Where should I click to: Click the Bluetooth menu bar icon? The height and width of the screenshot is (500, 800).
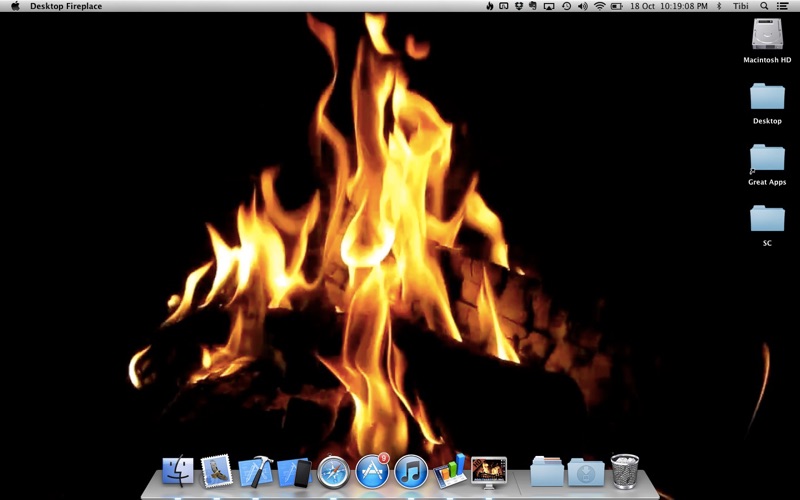pyautogui.click(x=719, y=6)
